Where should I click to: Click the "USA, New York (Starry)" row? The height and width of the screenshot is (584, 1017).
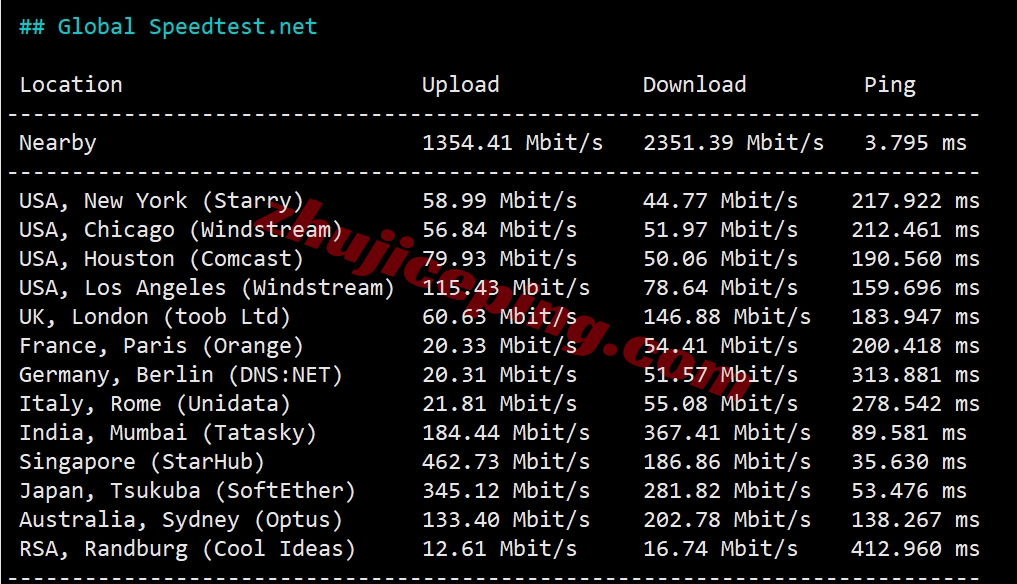point(161,201)
